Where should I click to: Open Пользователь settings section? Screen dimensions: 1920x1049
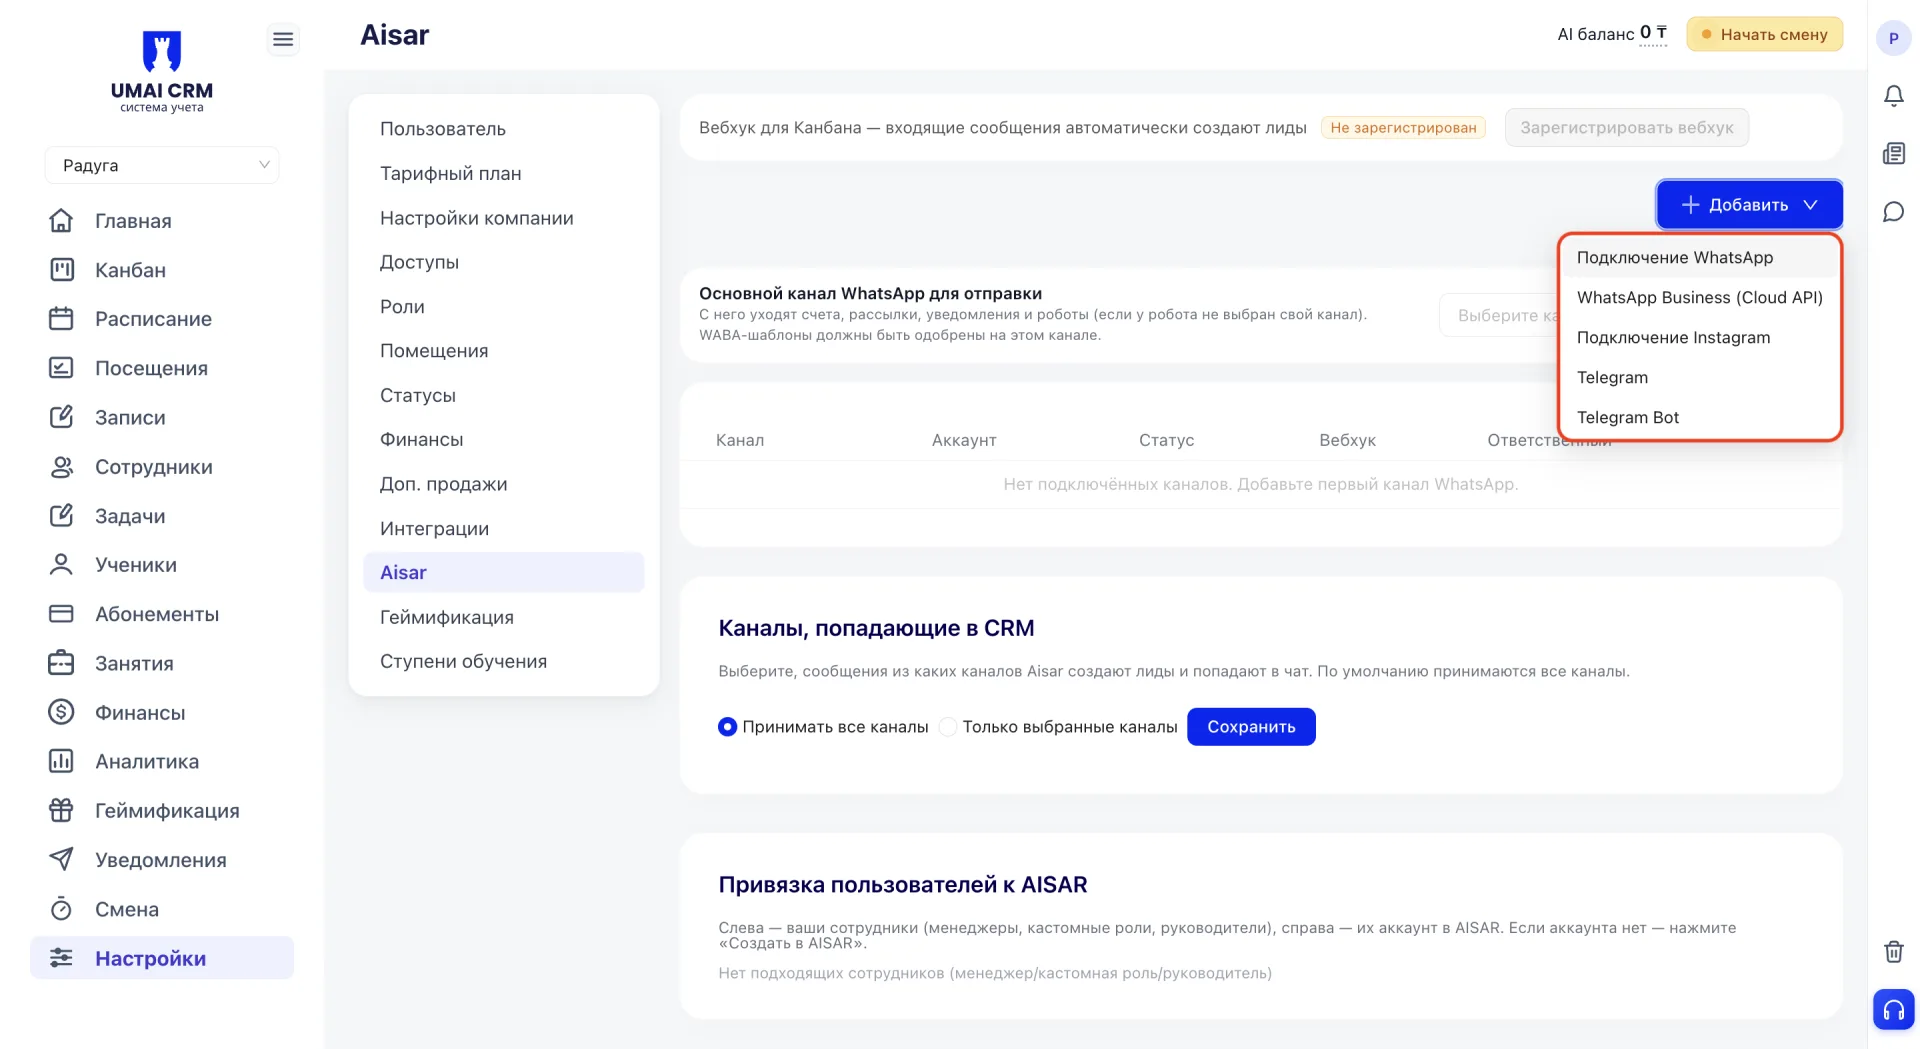tap(504, 129)
